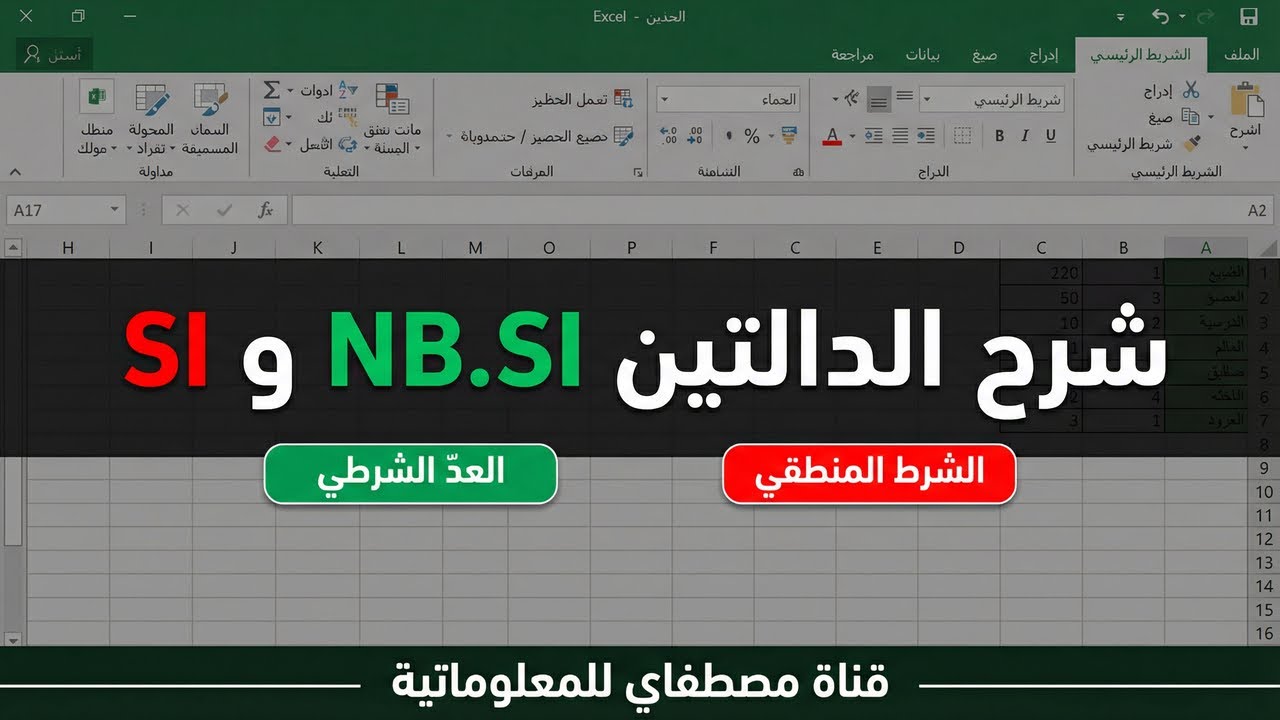The height and width of the screenshot is (720, 1280).
Task: Open the AutoSum dropdown arrow
Action: pyautogui.click(x=291, y=90)
